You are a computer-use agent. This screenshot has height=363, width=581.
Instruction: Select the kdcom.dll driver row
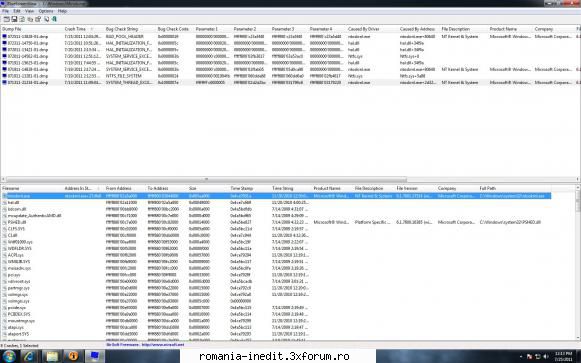click(276, 209)
